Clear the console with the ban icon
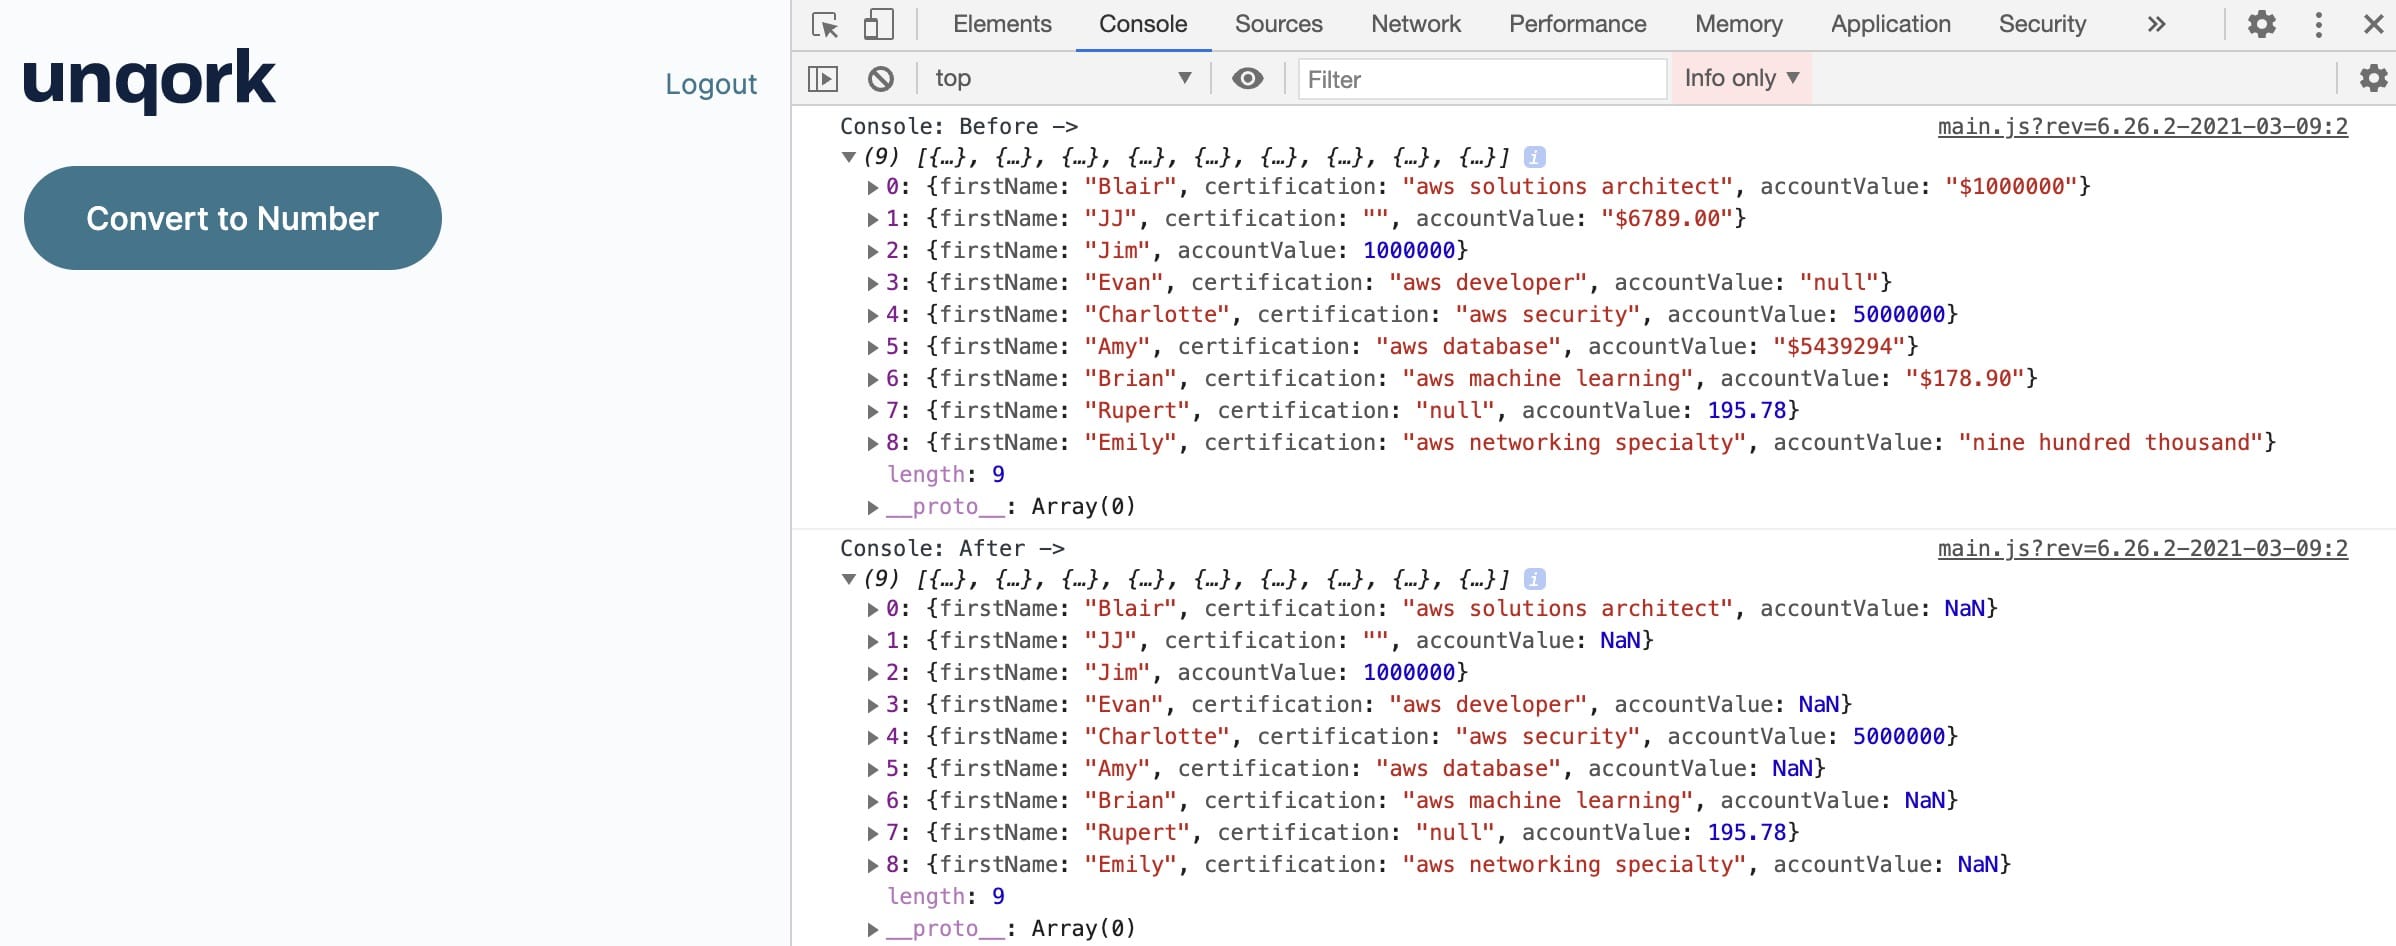The height and width of the screenshot is (946, 2396). point(881,78)
